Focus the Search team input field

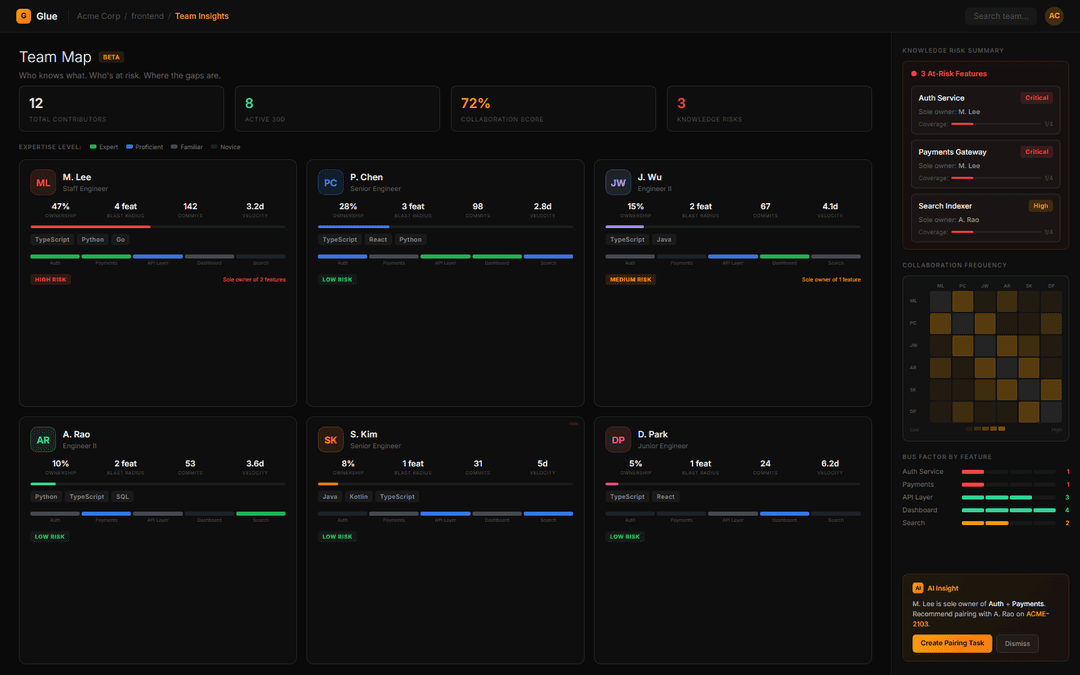click(1000, 16)
